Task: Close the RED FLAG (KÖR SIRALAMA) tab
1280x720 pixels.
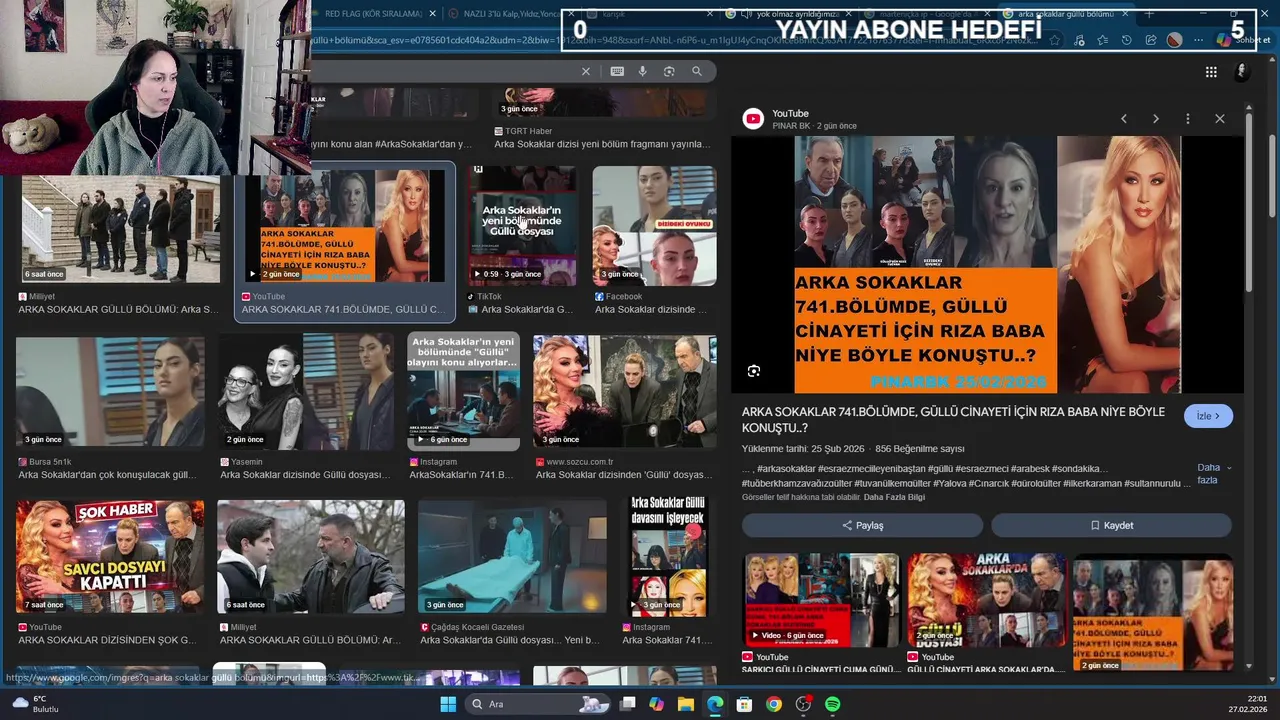Action: (433, 14)
